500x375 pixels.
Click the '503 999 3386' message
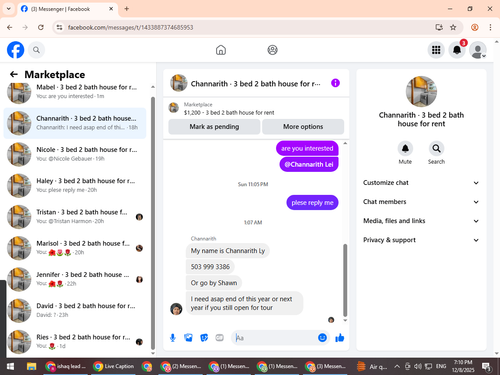point(210,267)
